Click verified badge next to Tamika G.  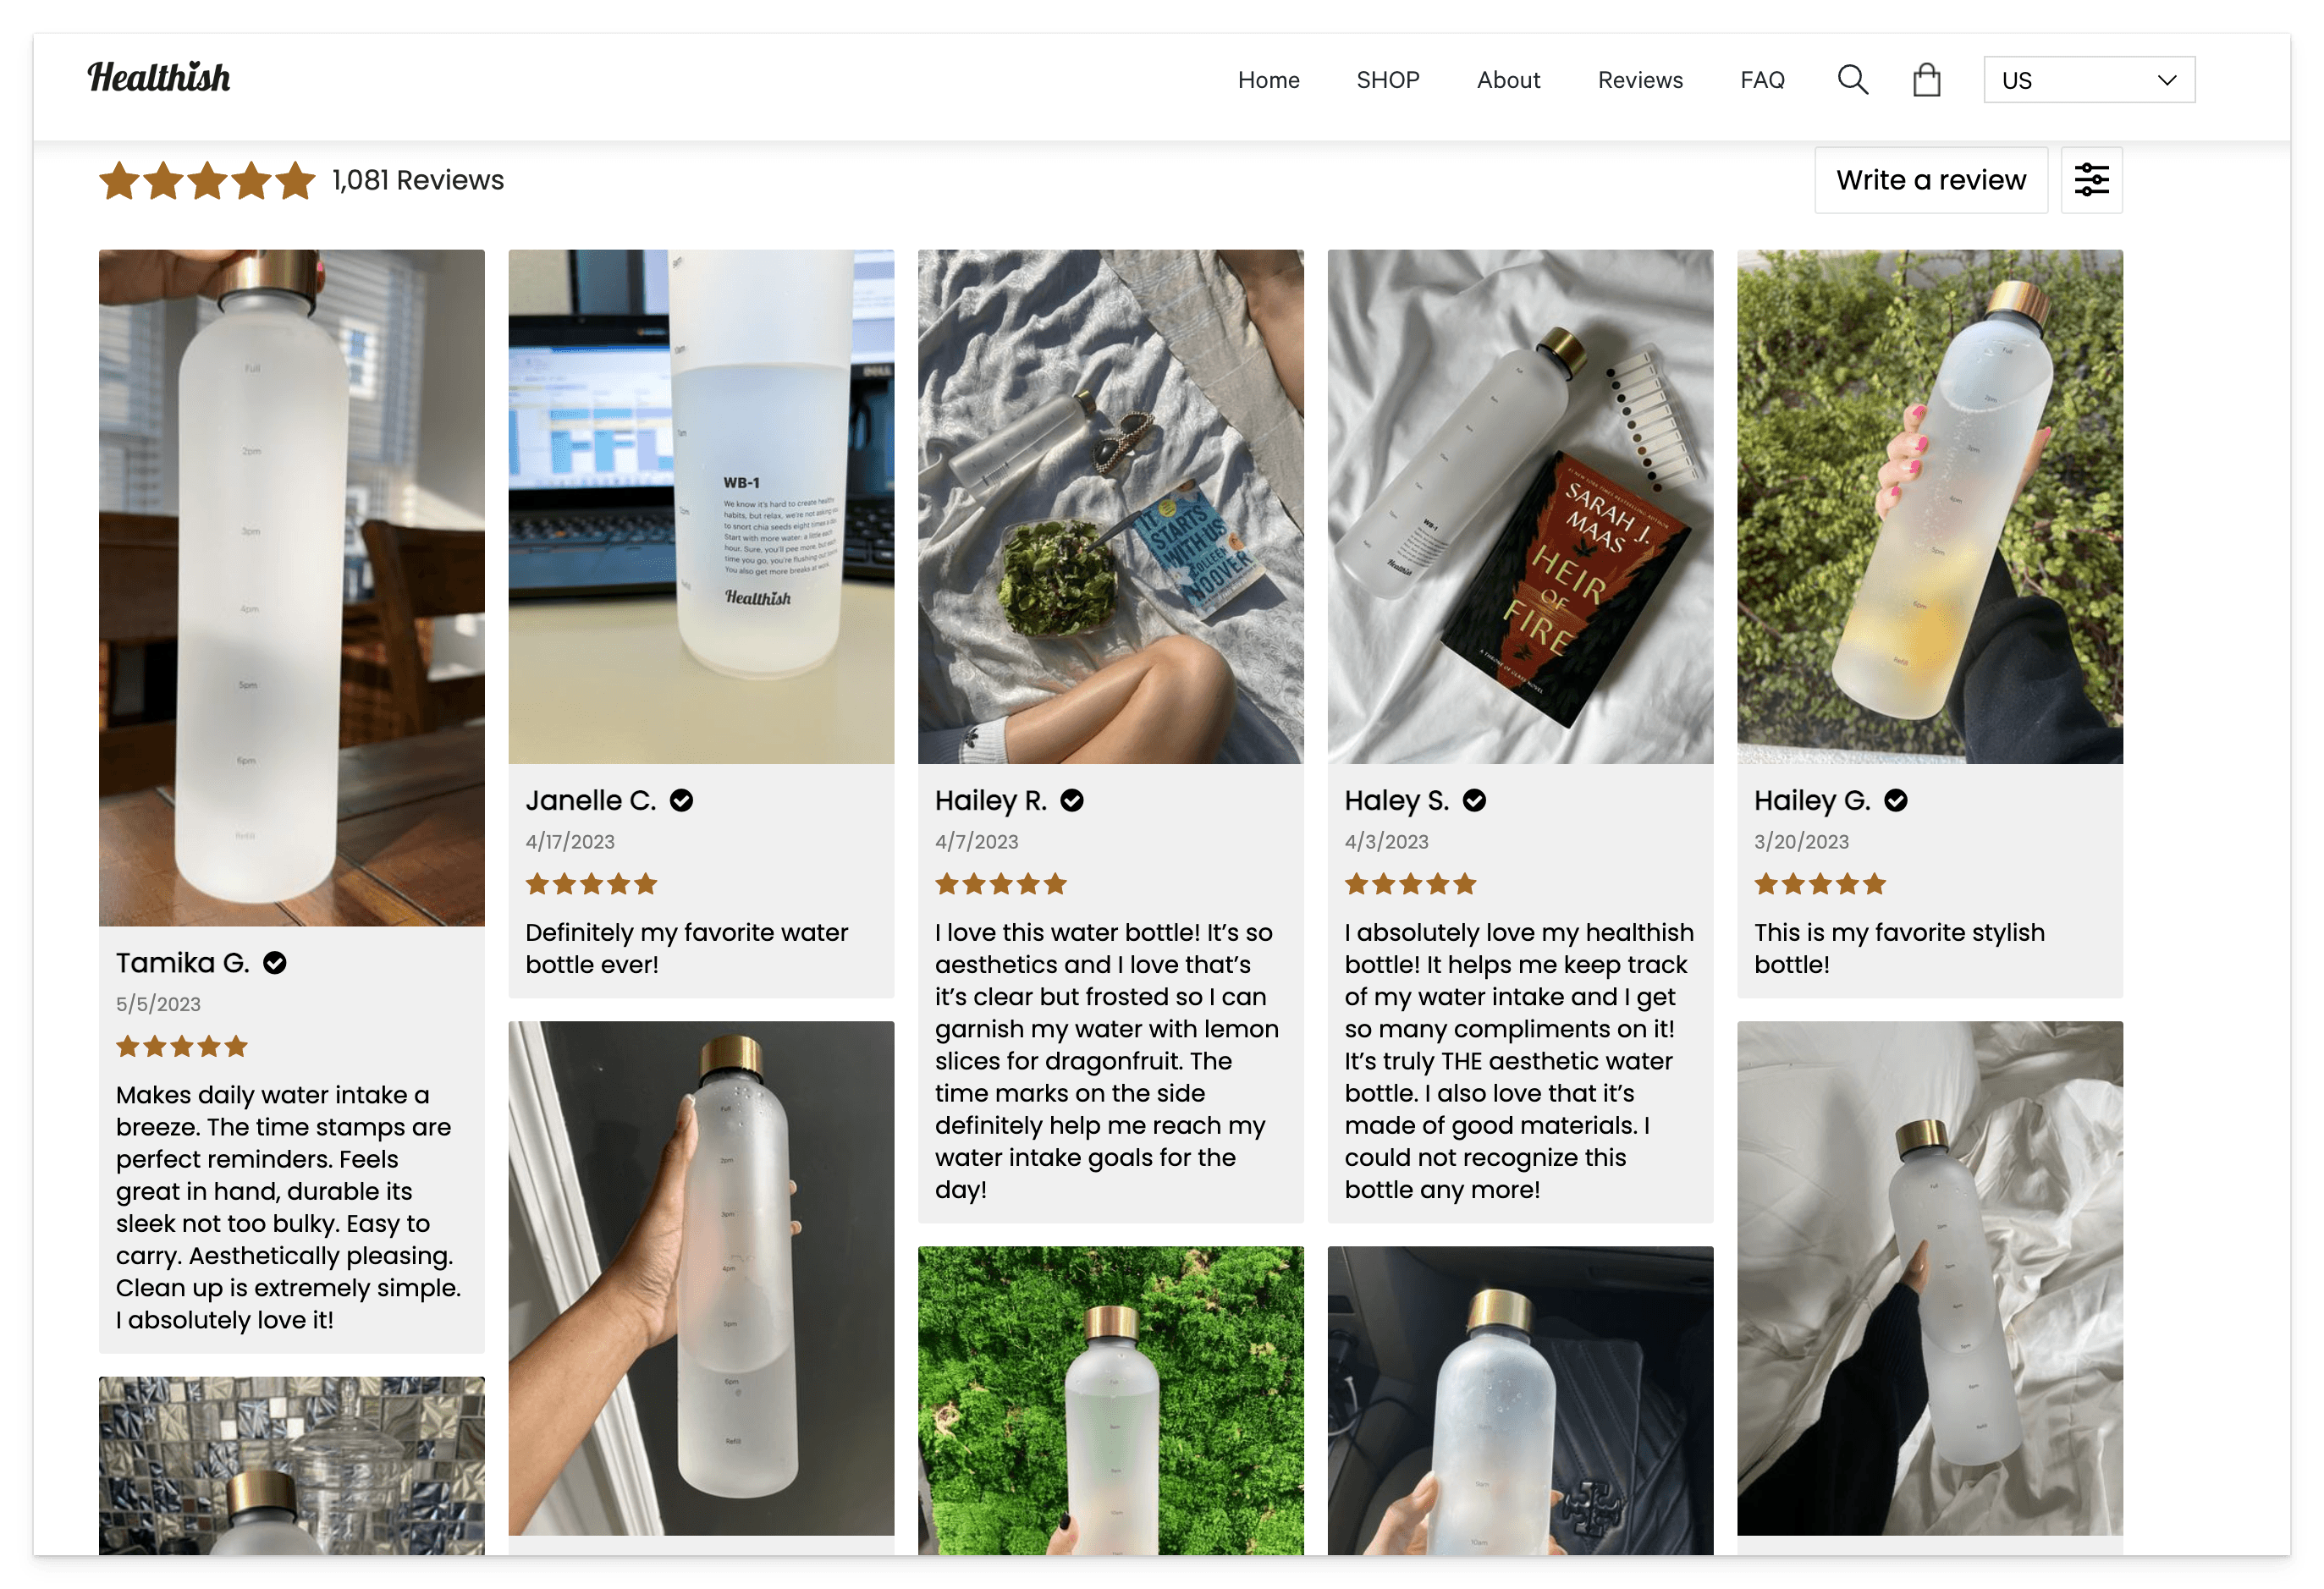click(x=275, y=963)
